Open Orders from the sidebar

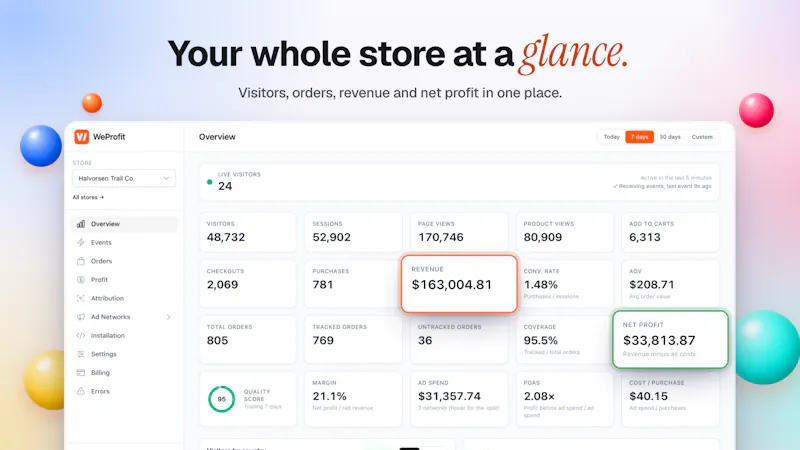point(124,261)
